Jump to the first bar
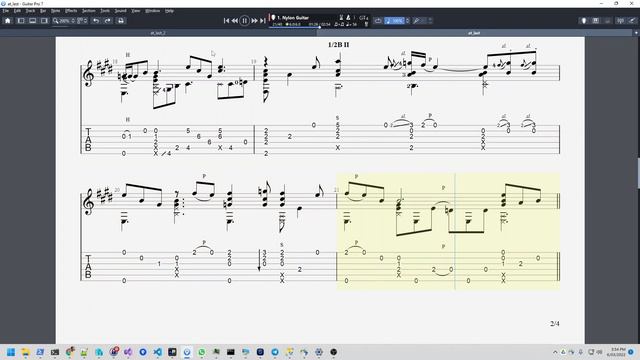Screen dimensions: 640x360 tap(226, 21)
